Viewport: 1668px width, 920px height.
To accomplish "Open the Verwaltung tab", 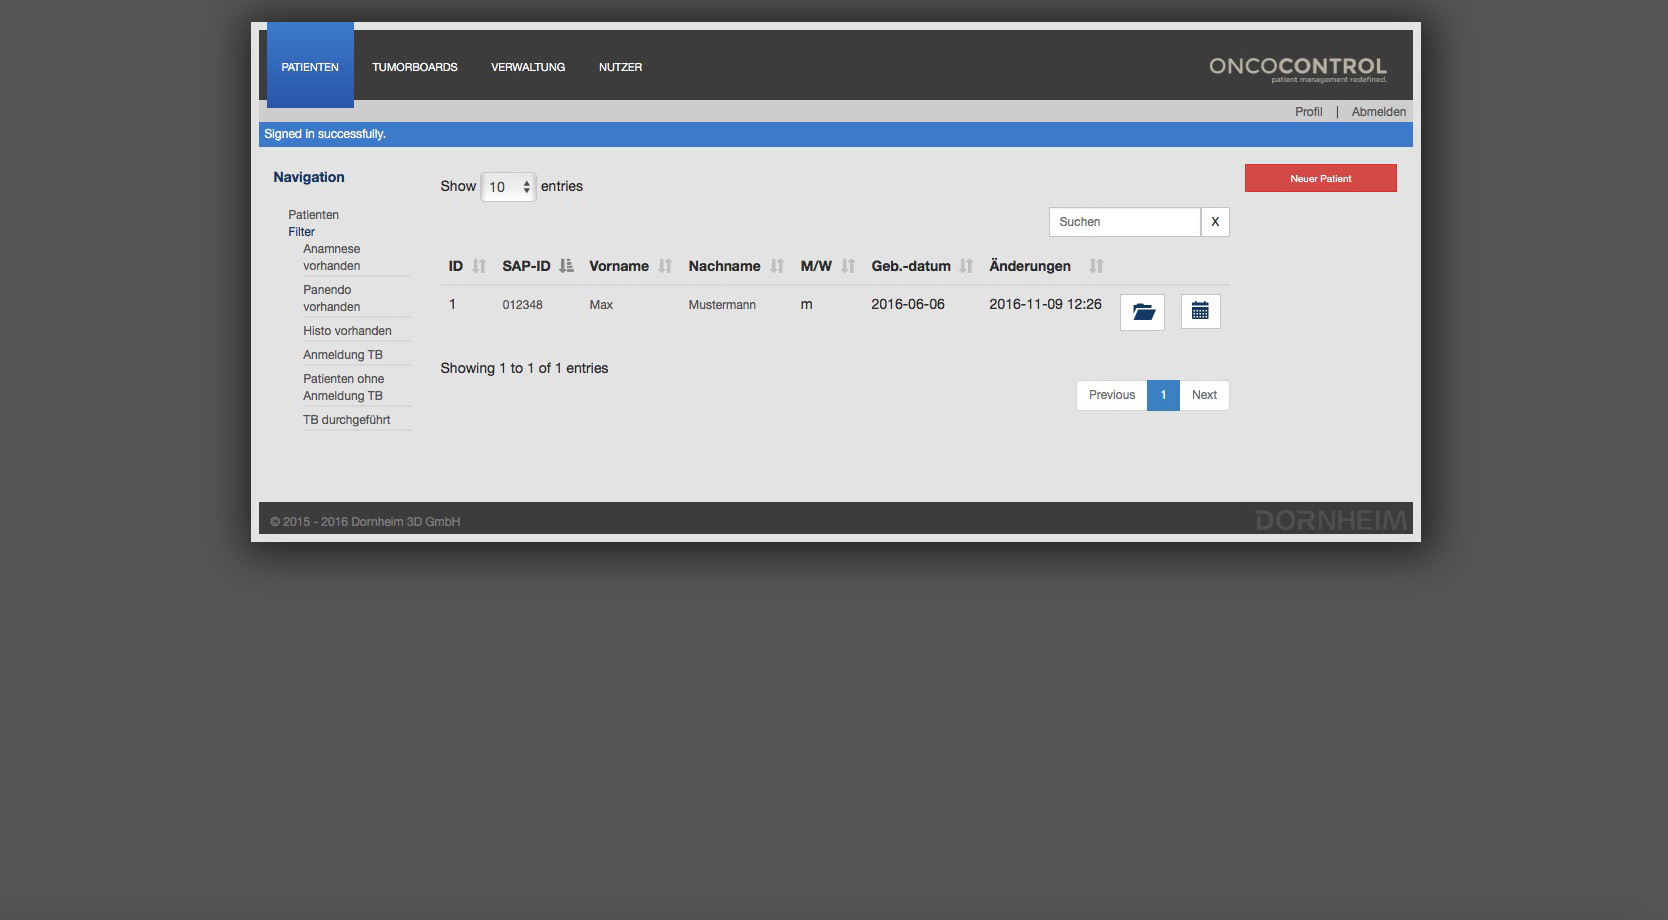I will (528, 67).
